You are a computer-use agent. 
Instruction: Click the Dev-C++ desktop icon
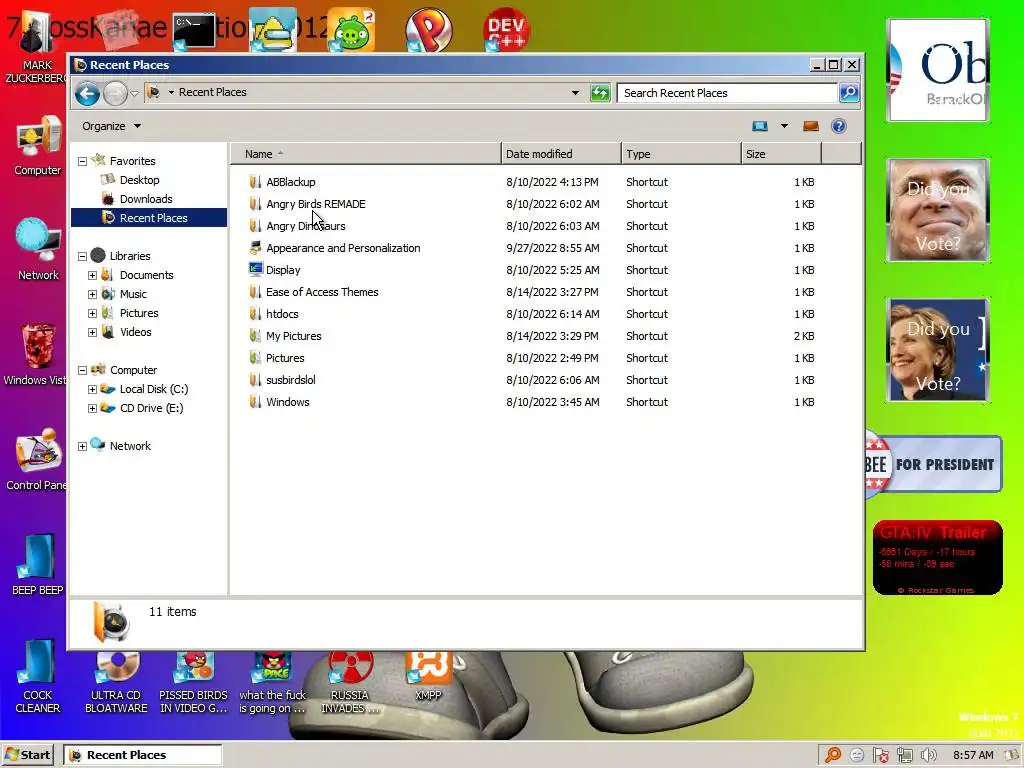506,30
